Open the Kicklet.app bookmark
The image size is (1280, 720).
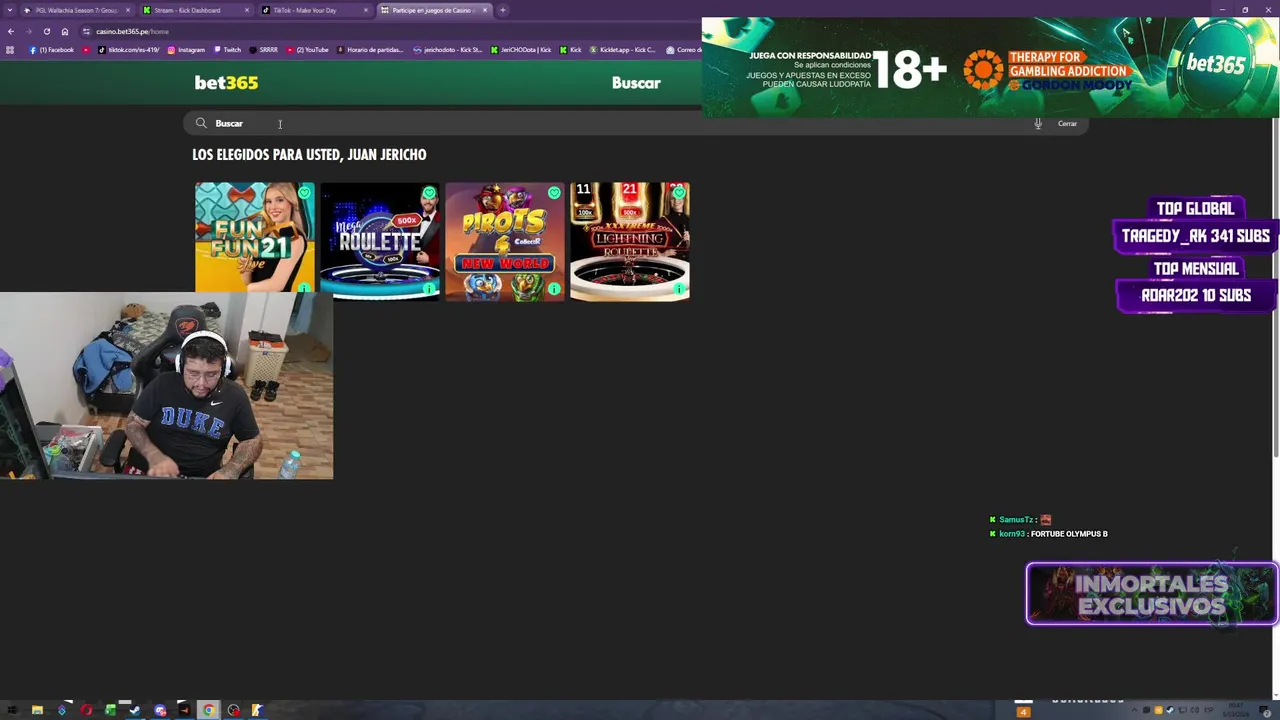pyautogui.click(x=622, y=50)
